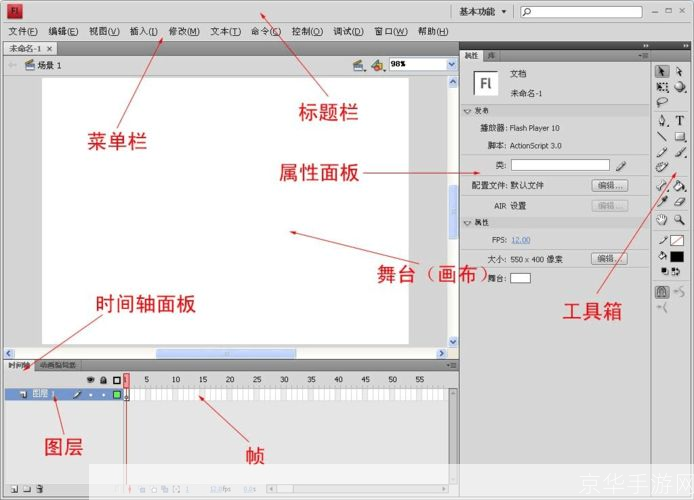Select the Zoom magnifier tool
This screenshot has height=500, width=694.
[680, 219]
